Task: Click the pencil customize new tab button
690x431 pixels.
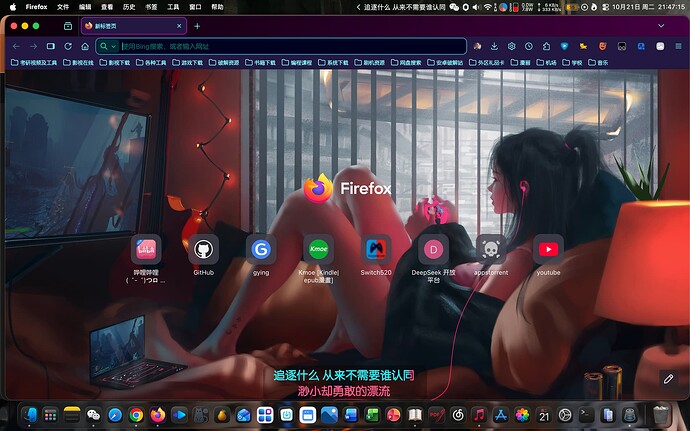Action: pyautogui.click(x=668, y=379)
